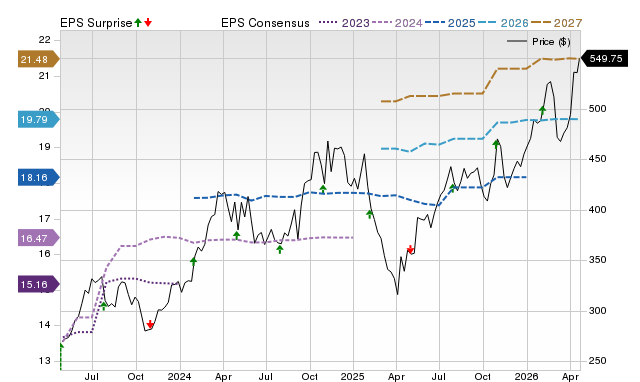Viewport: 640px width, 382px height.
Task: Click the 13 label on EPS axis
Action: (44, 361)
